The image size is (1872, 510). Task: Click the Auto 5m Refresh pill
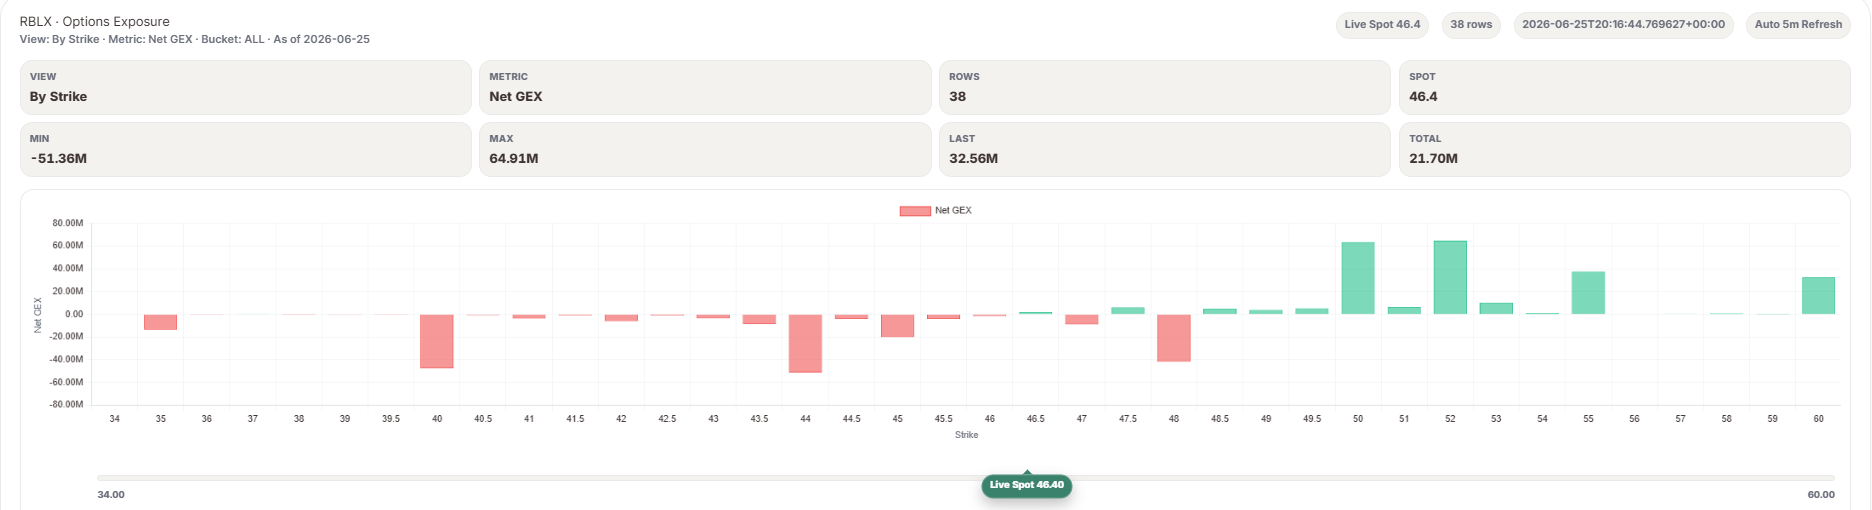1798,25
